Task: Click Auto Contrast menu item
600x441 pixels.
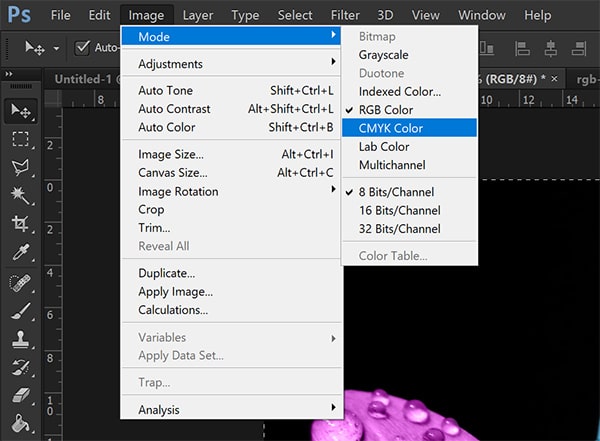Action: tap(231, 109)
